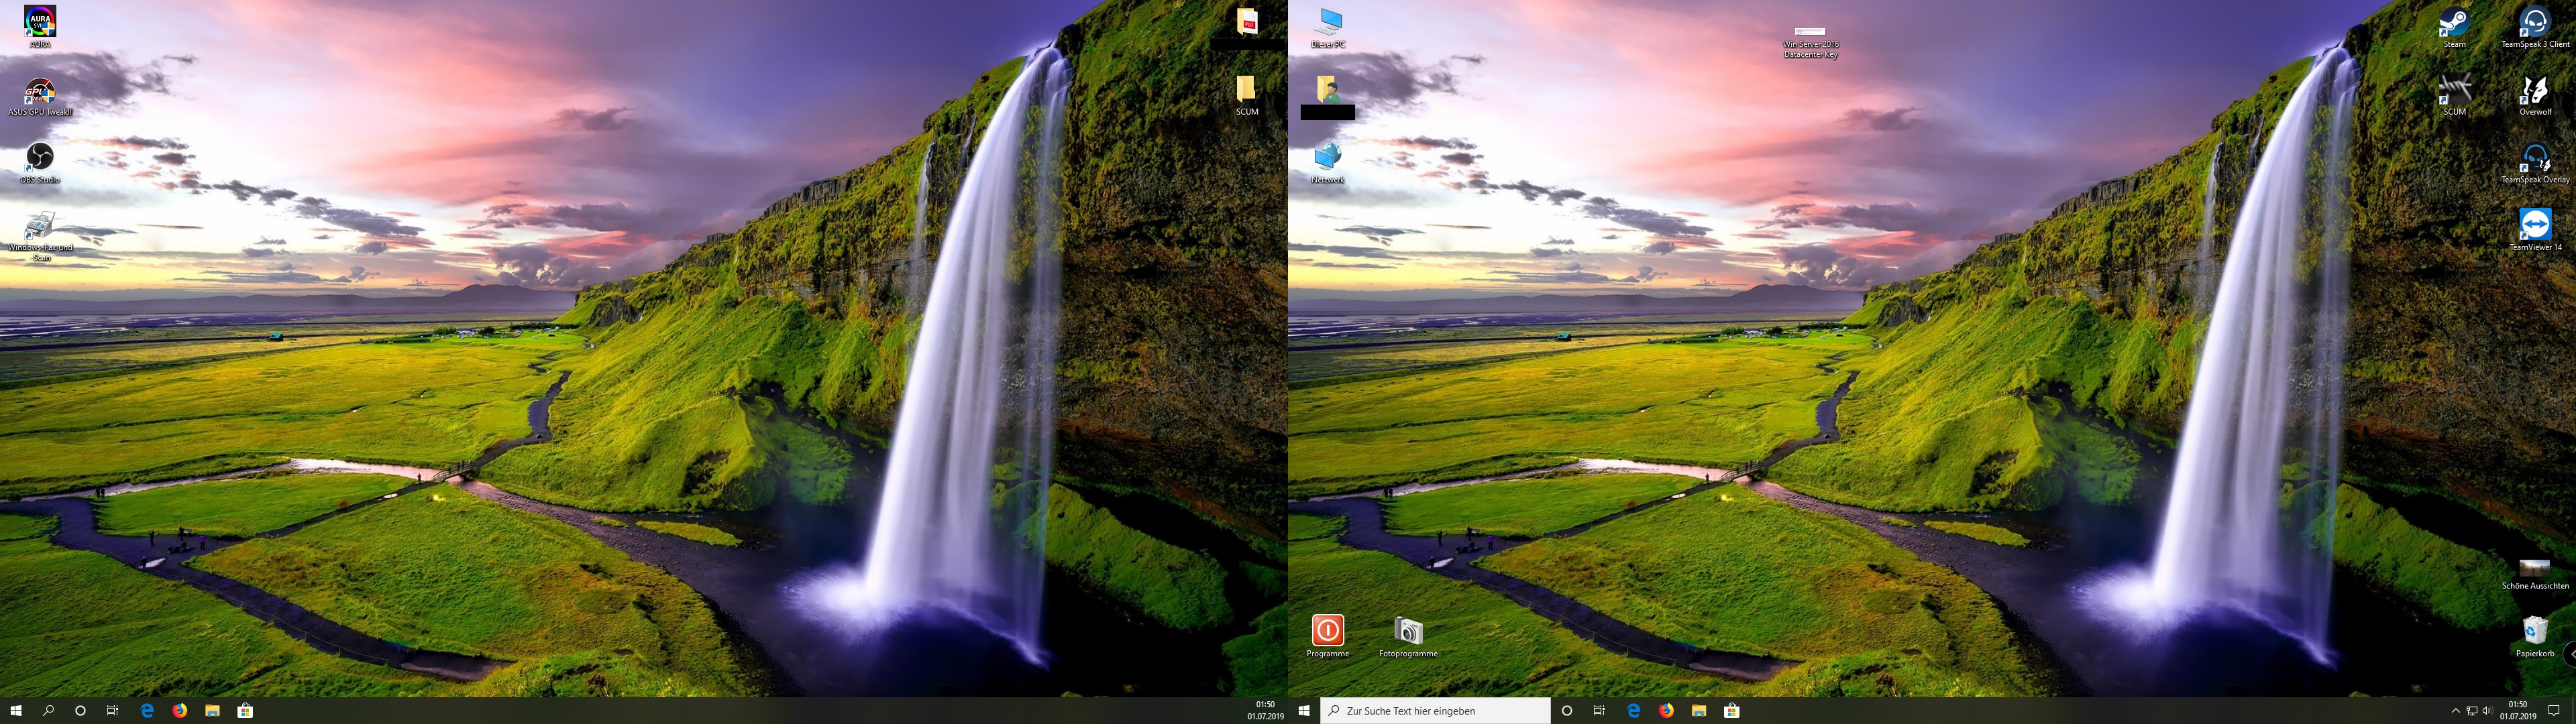Open the Schöne Aussichten desktop item
The height and width of the screenshot is (724, 2576).
click(x=2534, y=568)
